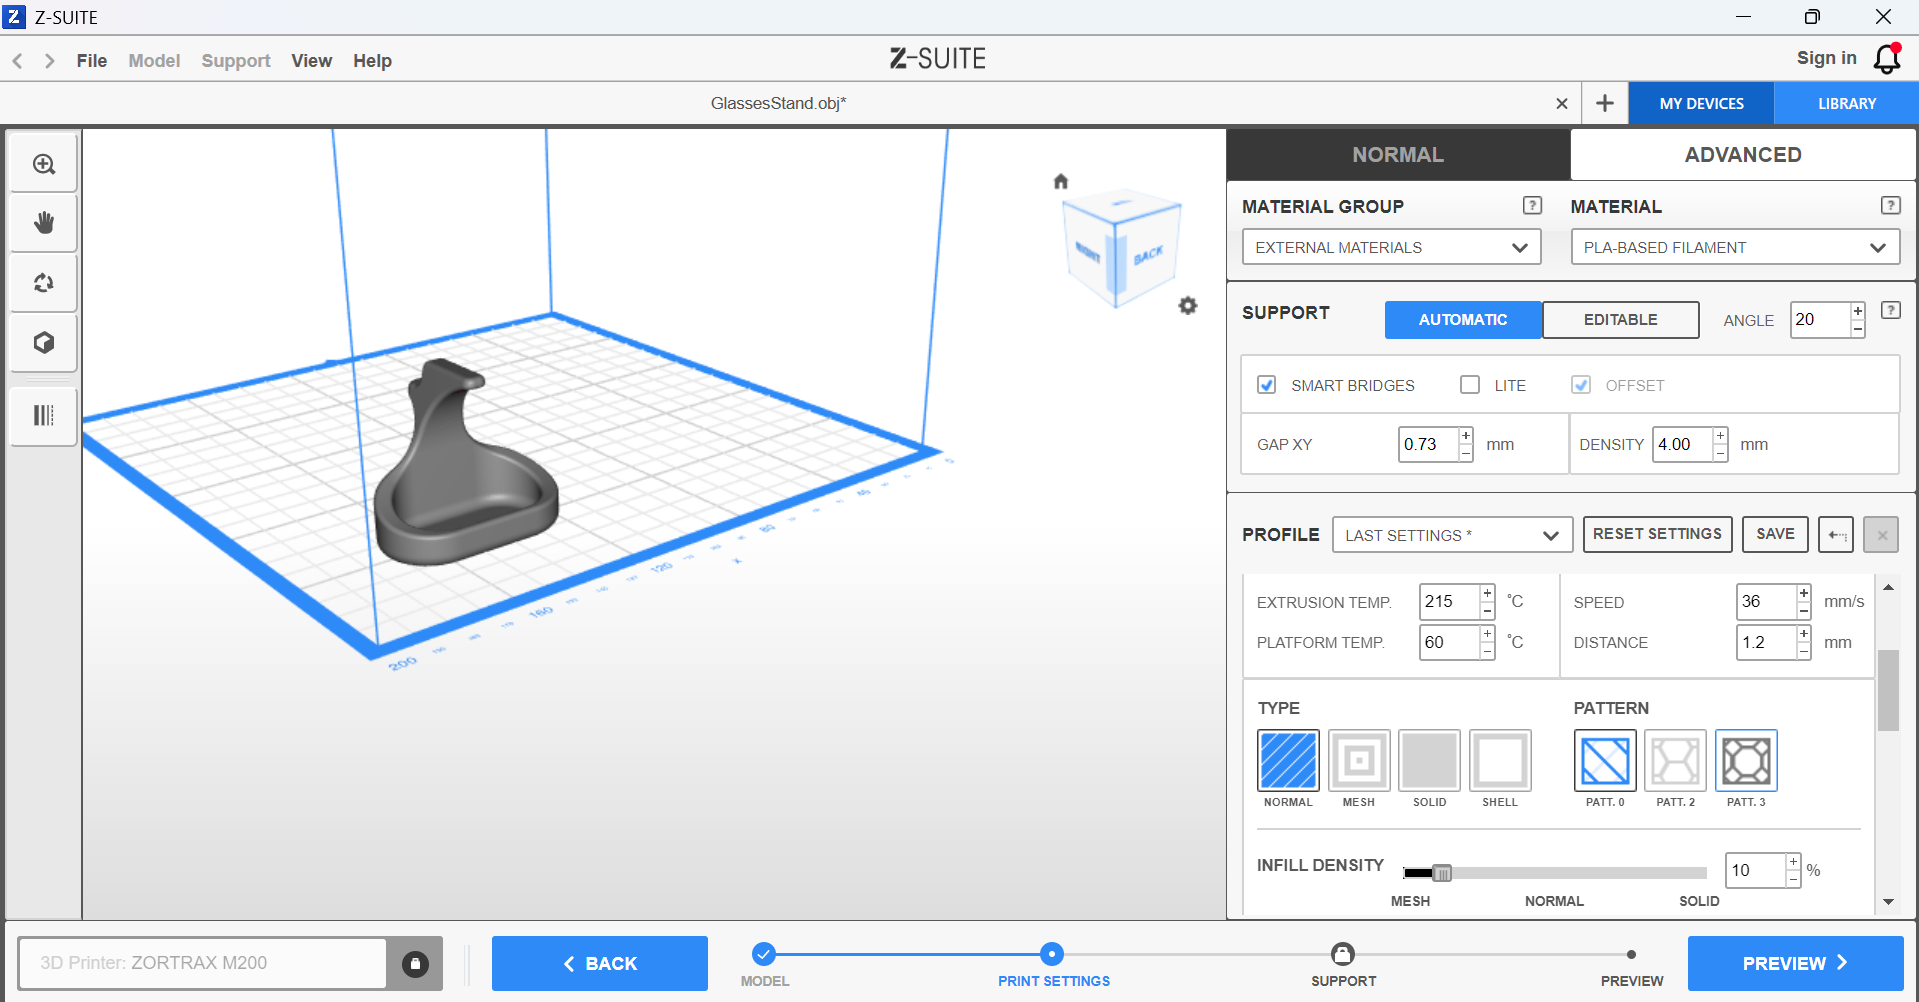Increase support angle with plus stepper
This screenshot has width=1919, height=1002.
tap(1858, 311)
